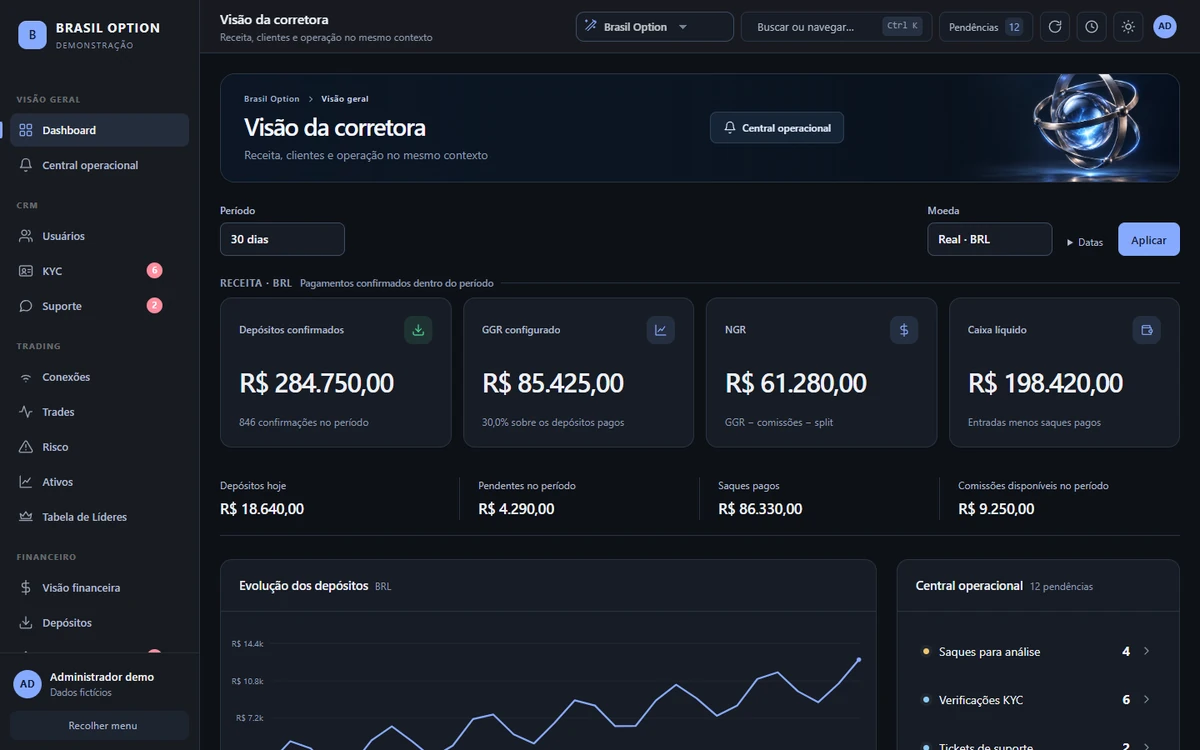The image size is (1200, 750).
Task: Open Verificações KYC row
Action: coord(1038,700)
